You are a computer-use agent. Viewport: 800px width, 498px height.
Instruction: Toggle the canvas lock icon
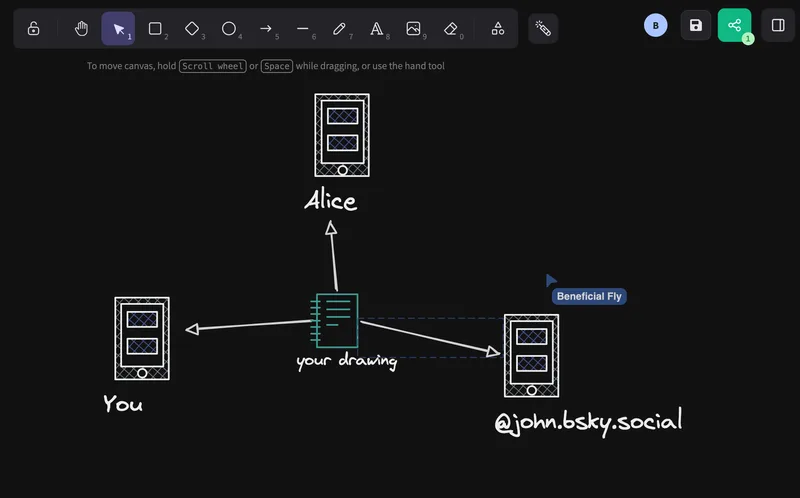34,29
